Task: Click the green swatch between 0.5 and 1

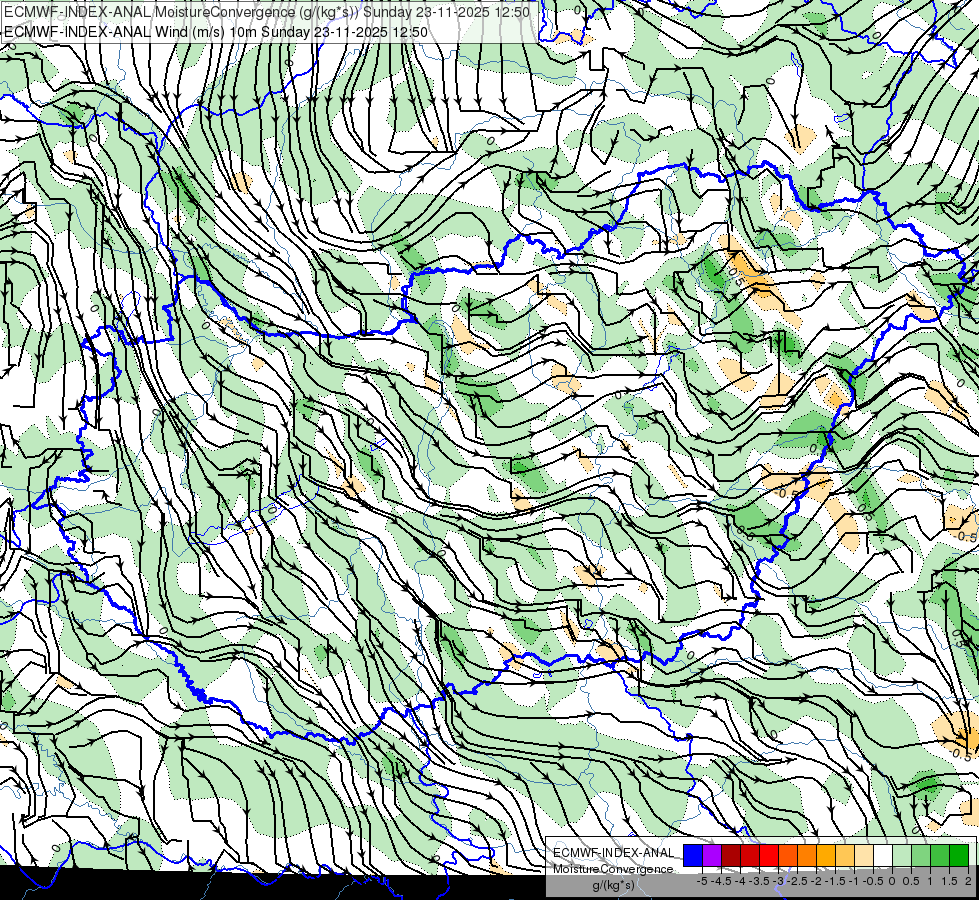Action: coord(921,856)
